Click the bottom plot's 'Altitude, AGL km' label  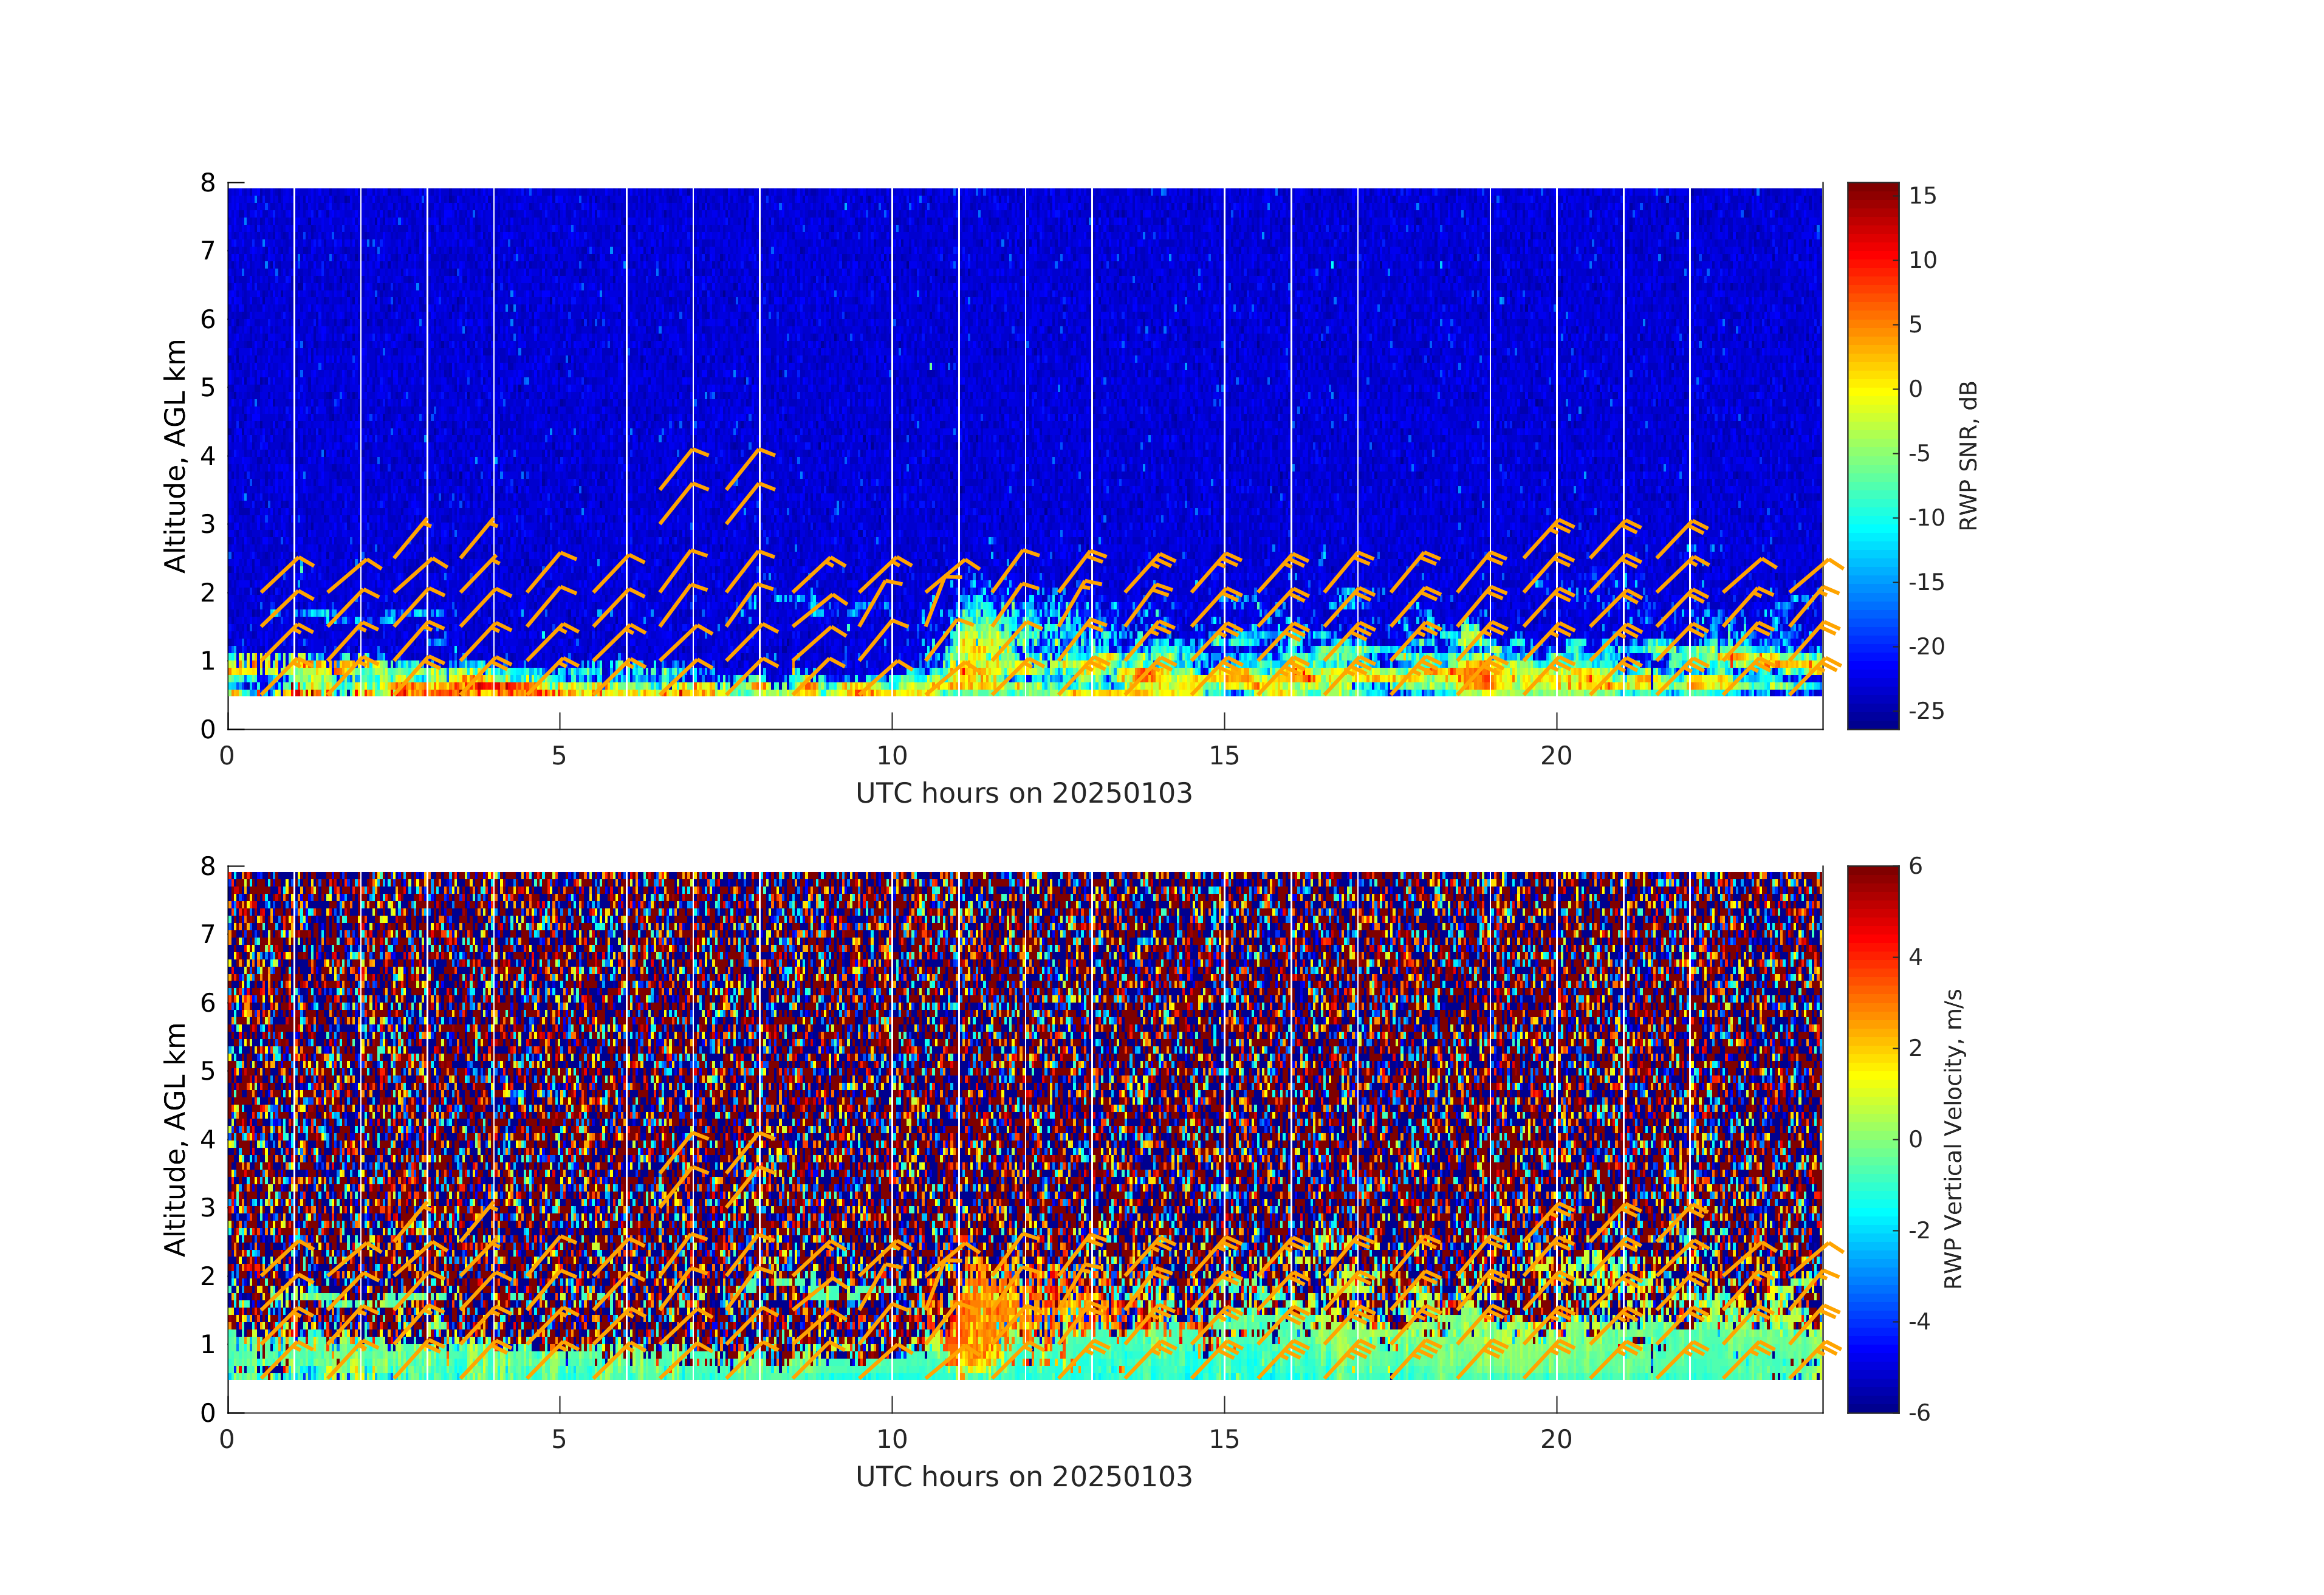(175, 1138)
